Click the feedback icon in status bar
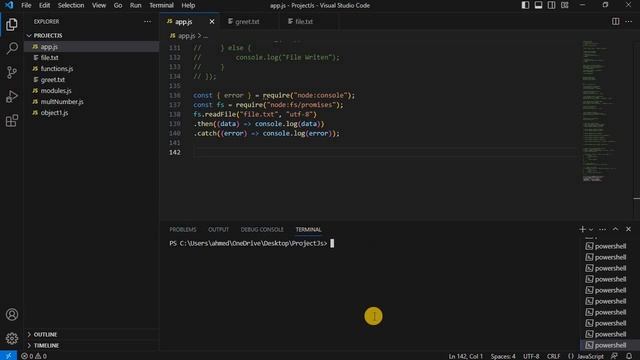This screenshot has height=360, width=640. 614,356
